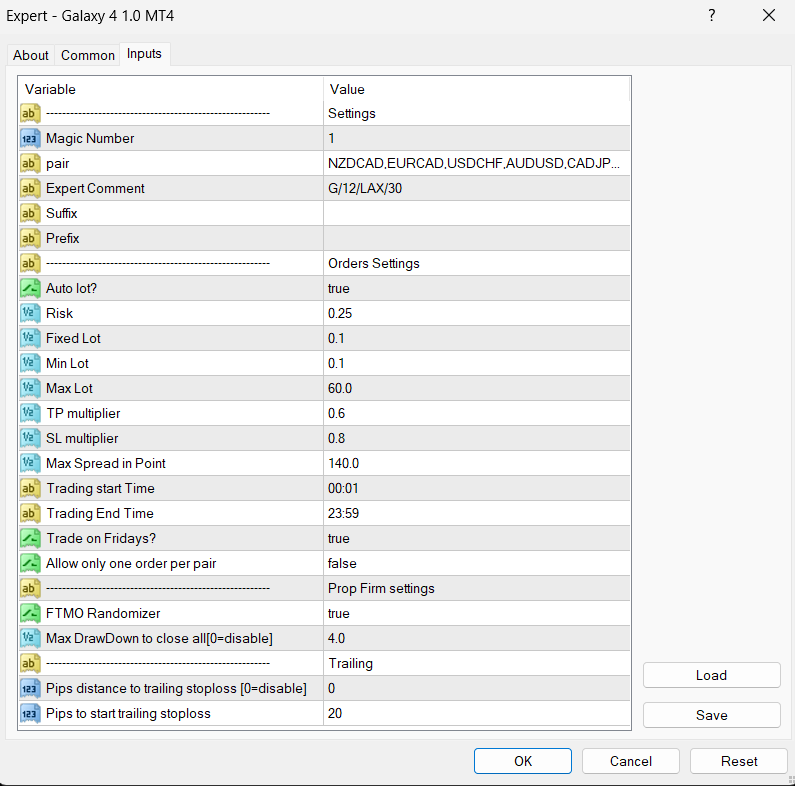Click the integer icon beside Magic Number
795x786 pixels.
29,138
